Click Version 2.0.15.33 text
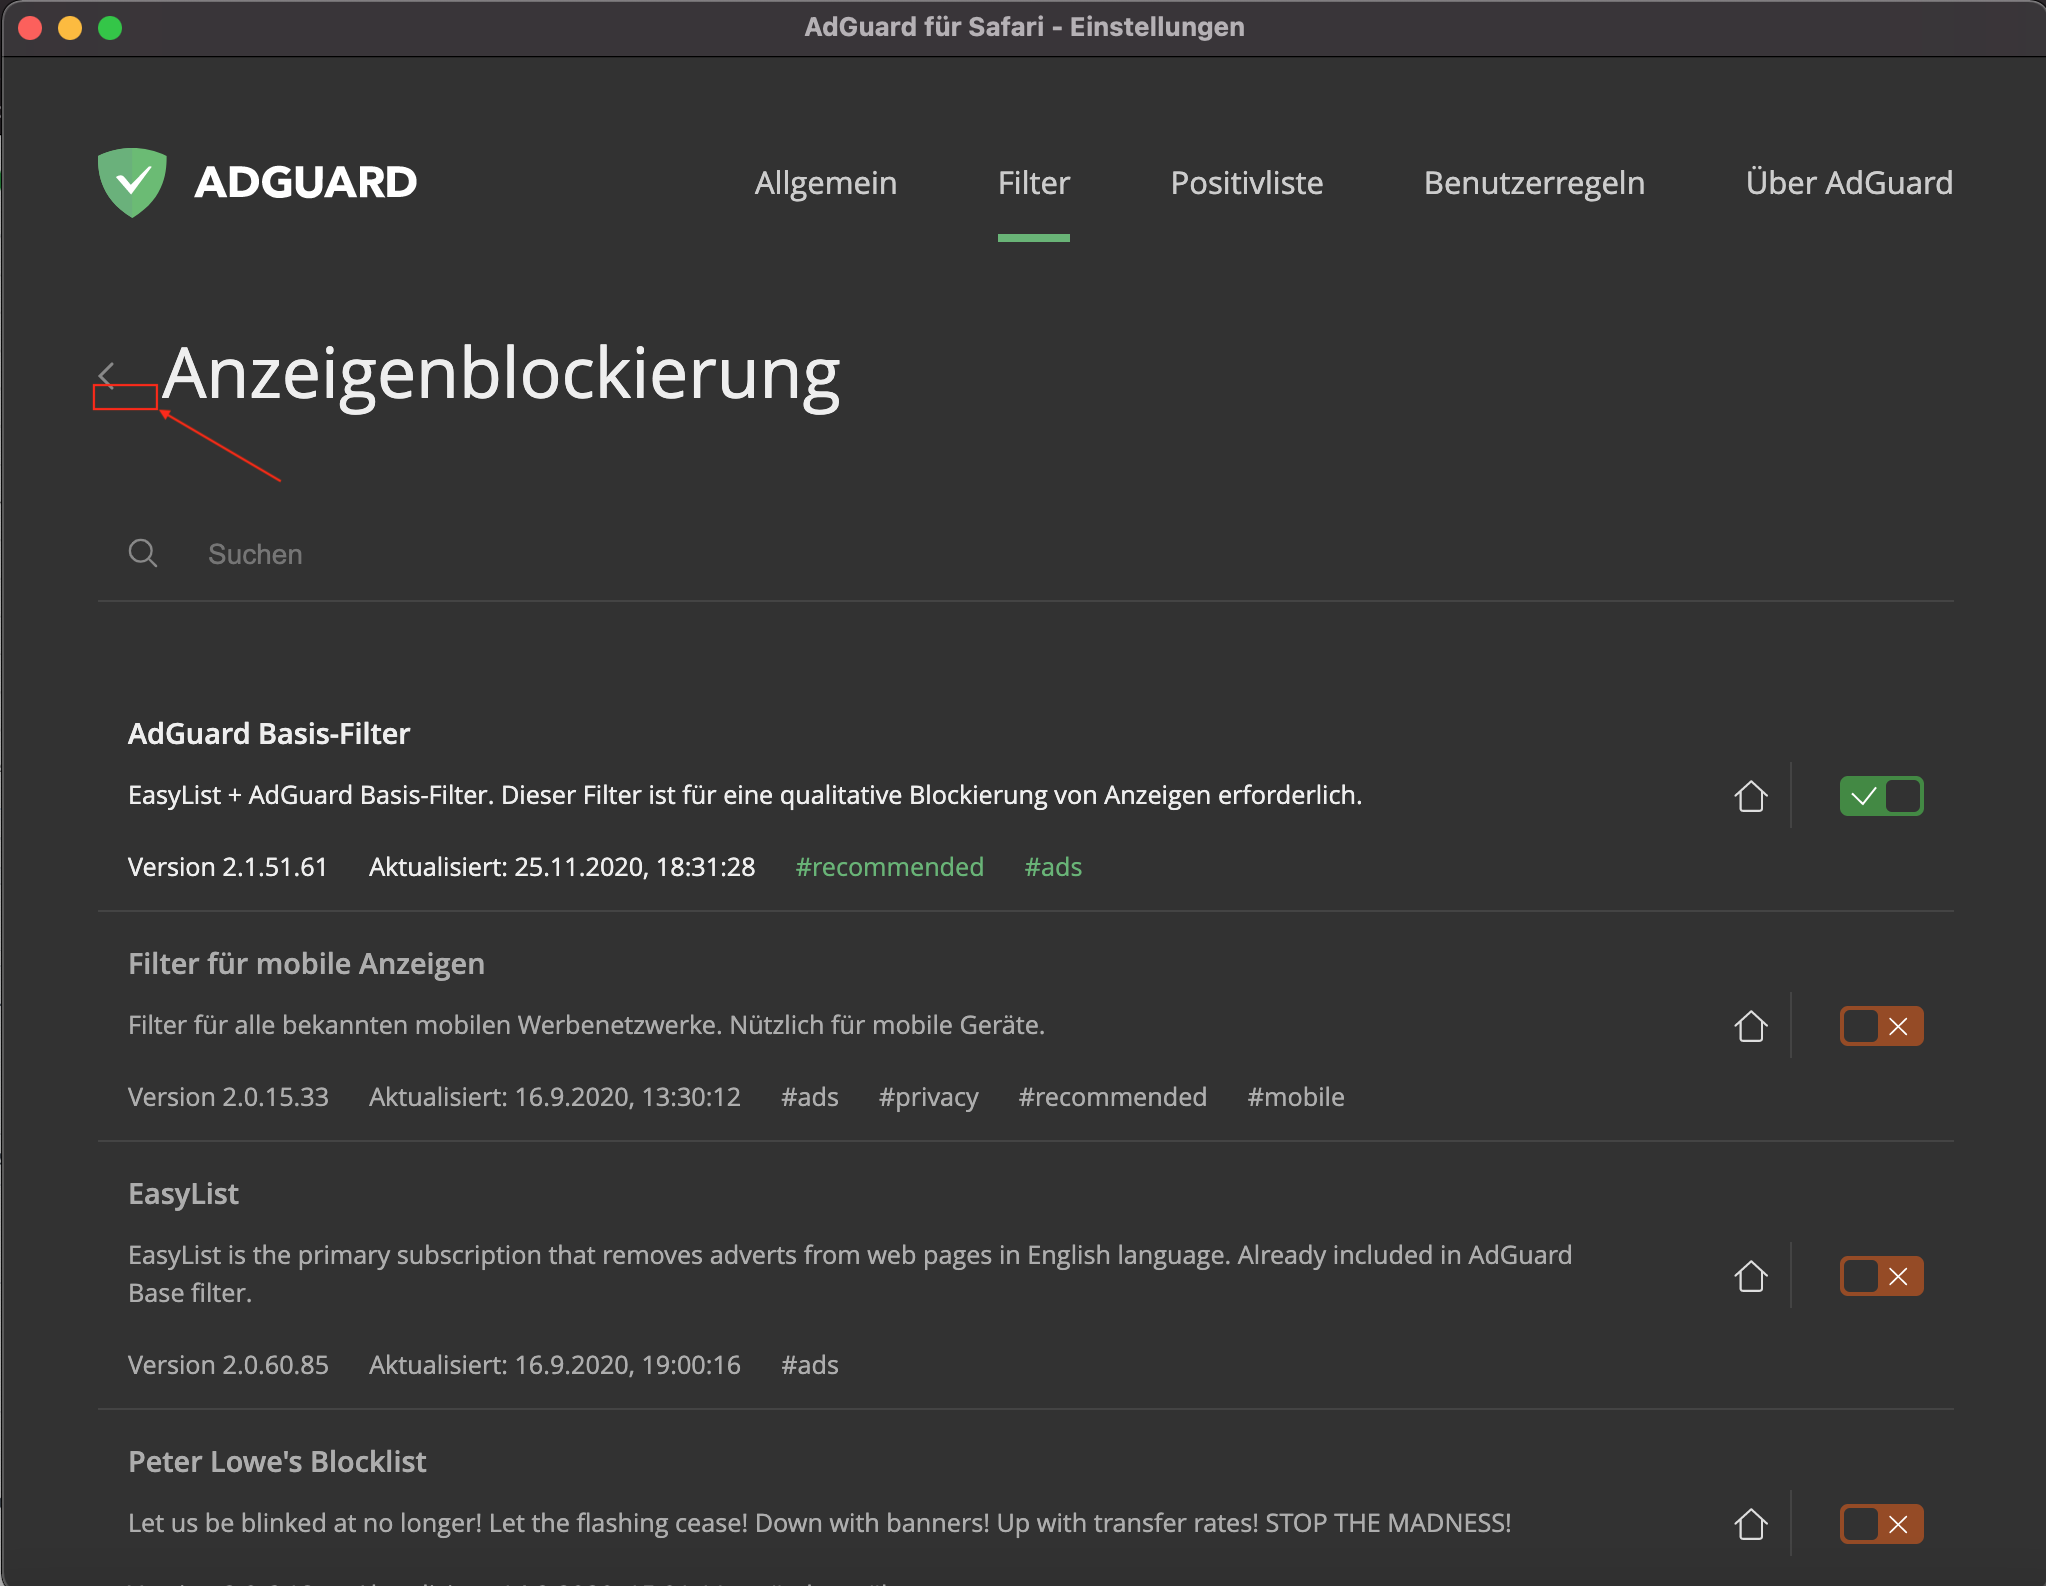Image resolution: width=2046 pixels, height=1586 pixels. coord(228,1097)
